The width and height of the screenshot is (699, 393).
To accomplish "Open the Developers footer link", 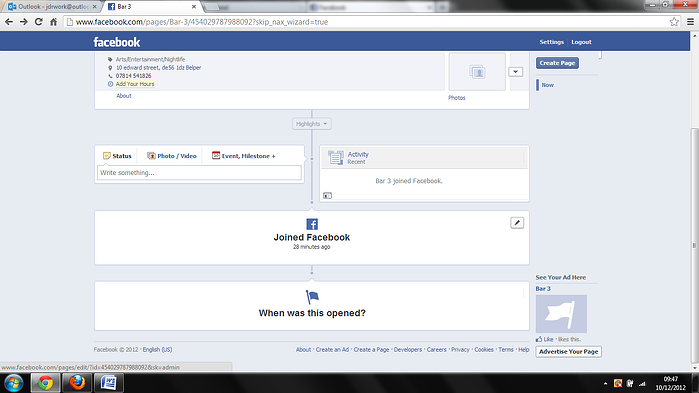I will tap(408, 349).
